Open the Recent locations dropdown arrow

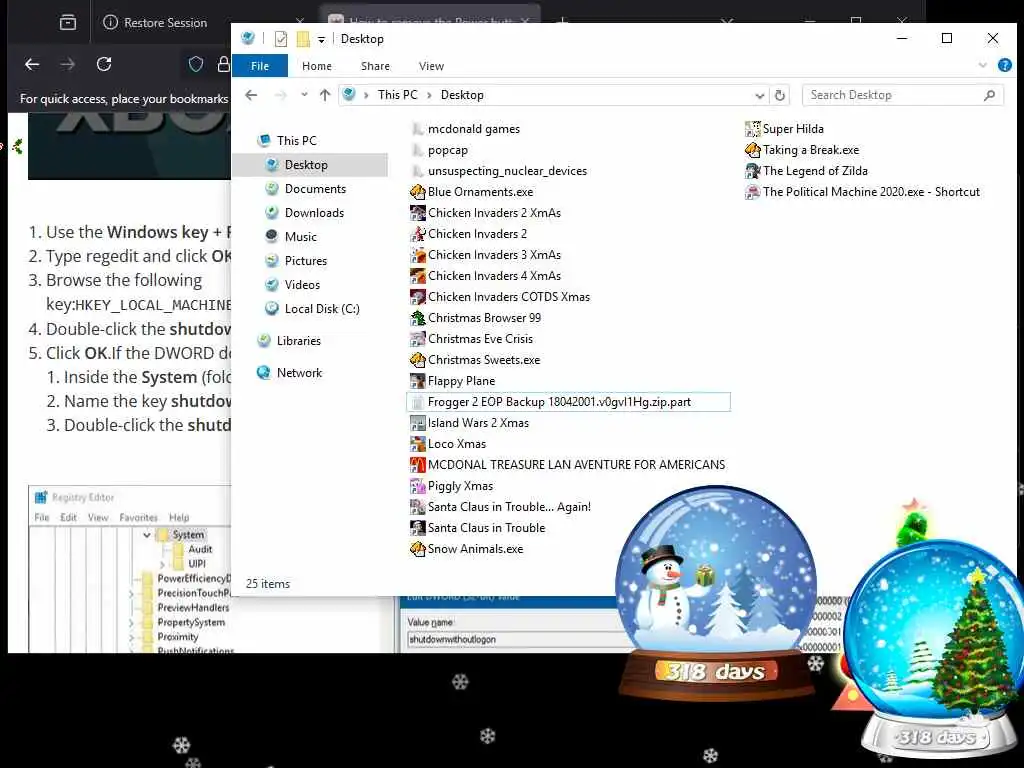coord(304,95)
